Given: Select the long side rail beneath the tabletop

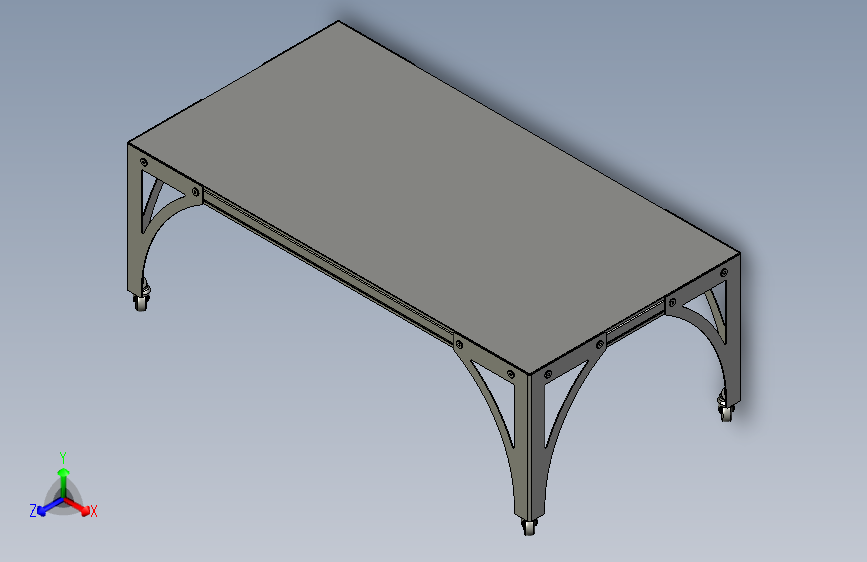Looking at the screenshot, I should [x=328, y=268].
